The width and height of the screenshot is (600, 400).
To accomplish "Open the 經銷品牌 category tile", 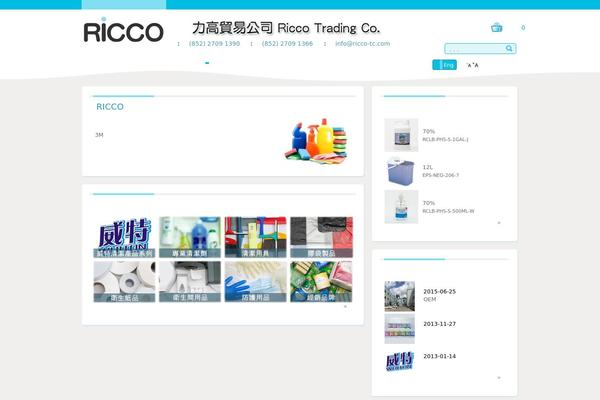I will click(x=321, y=282).
